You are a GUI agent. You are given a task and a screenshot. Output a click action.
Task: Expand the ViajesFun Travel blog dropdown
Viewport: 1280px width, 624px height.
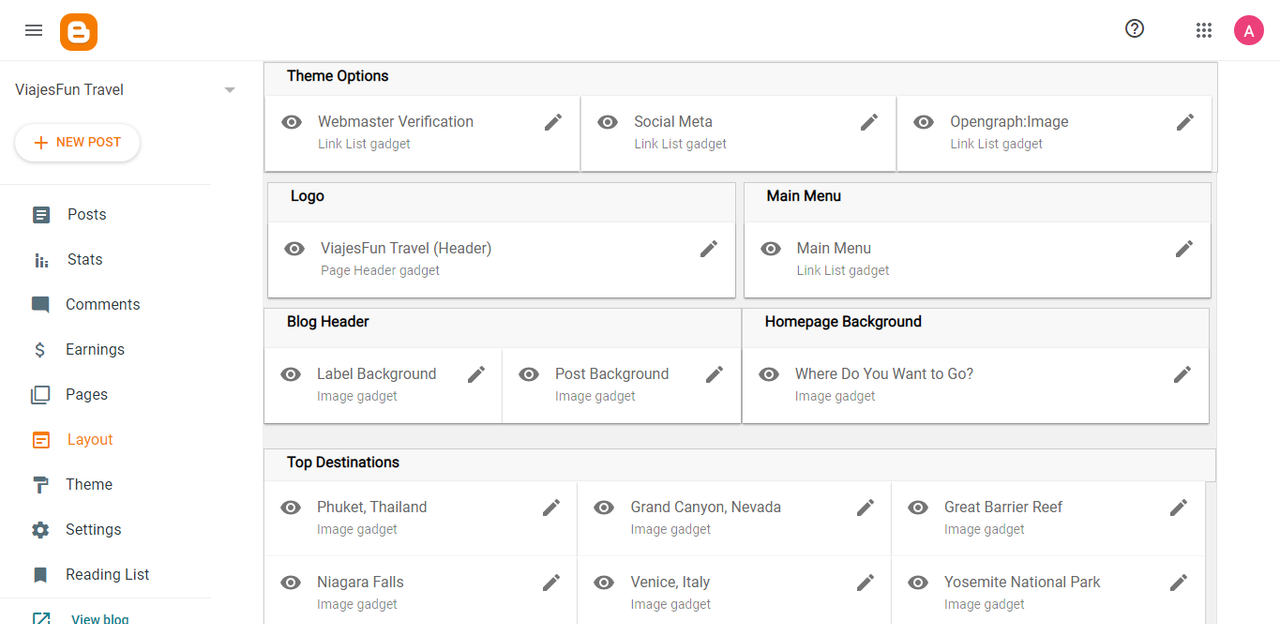pos(230,90)
